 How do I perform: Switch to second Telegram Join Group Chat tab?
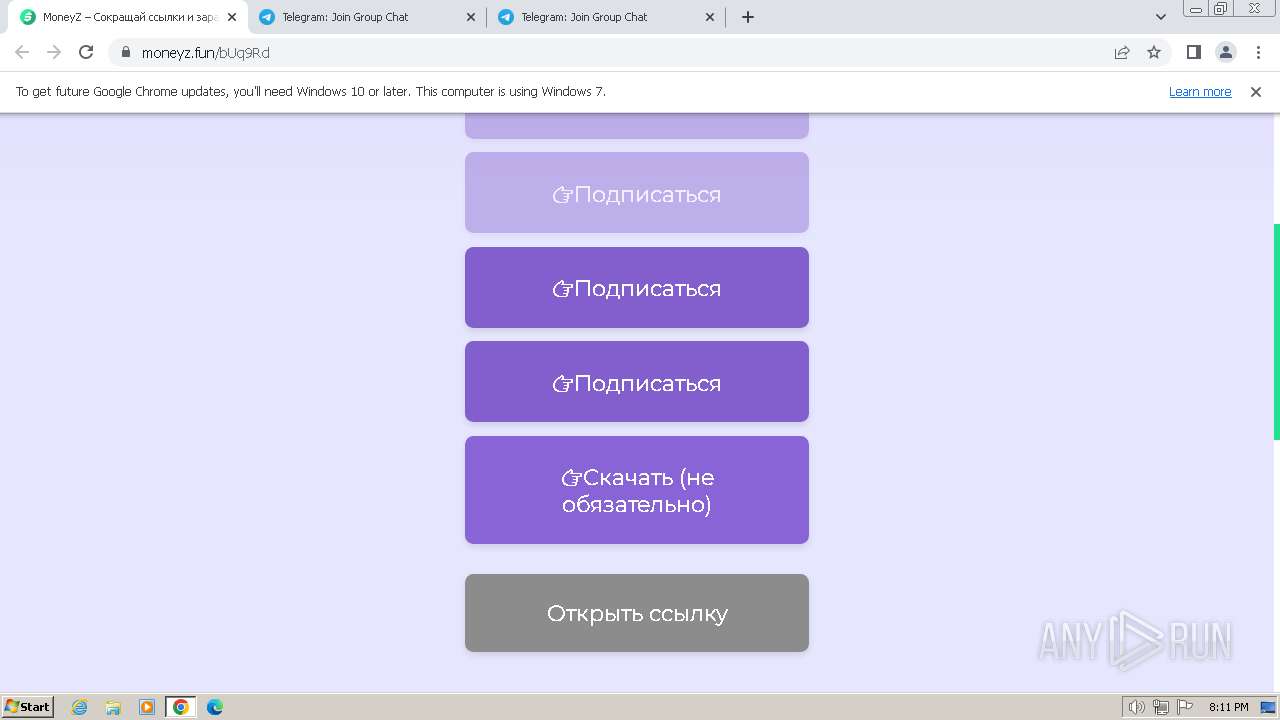click(605, 17)
